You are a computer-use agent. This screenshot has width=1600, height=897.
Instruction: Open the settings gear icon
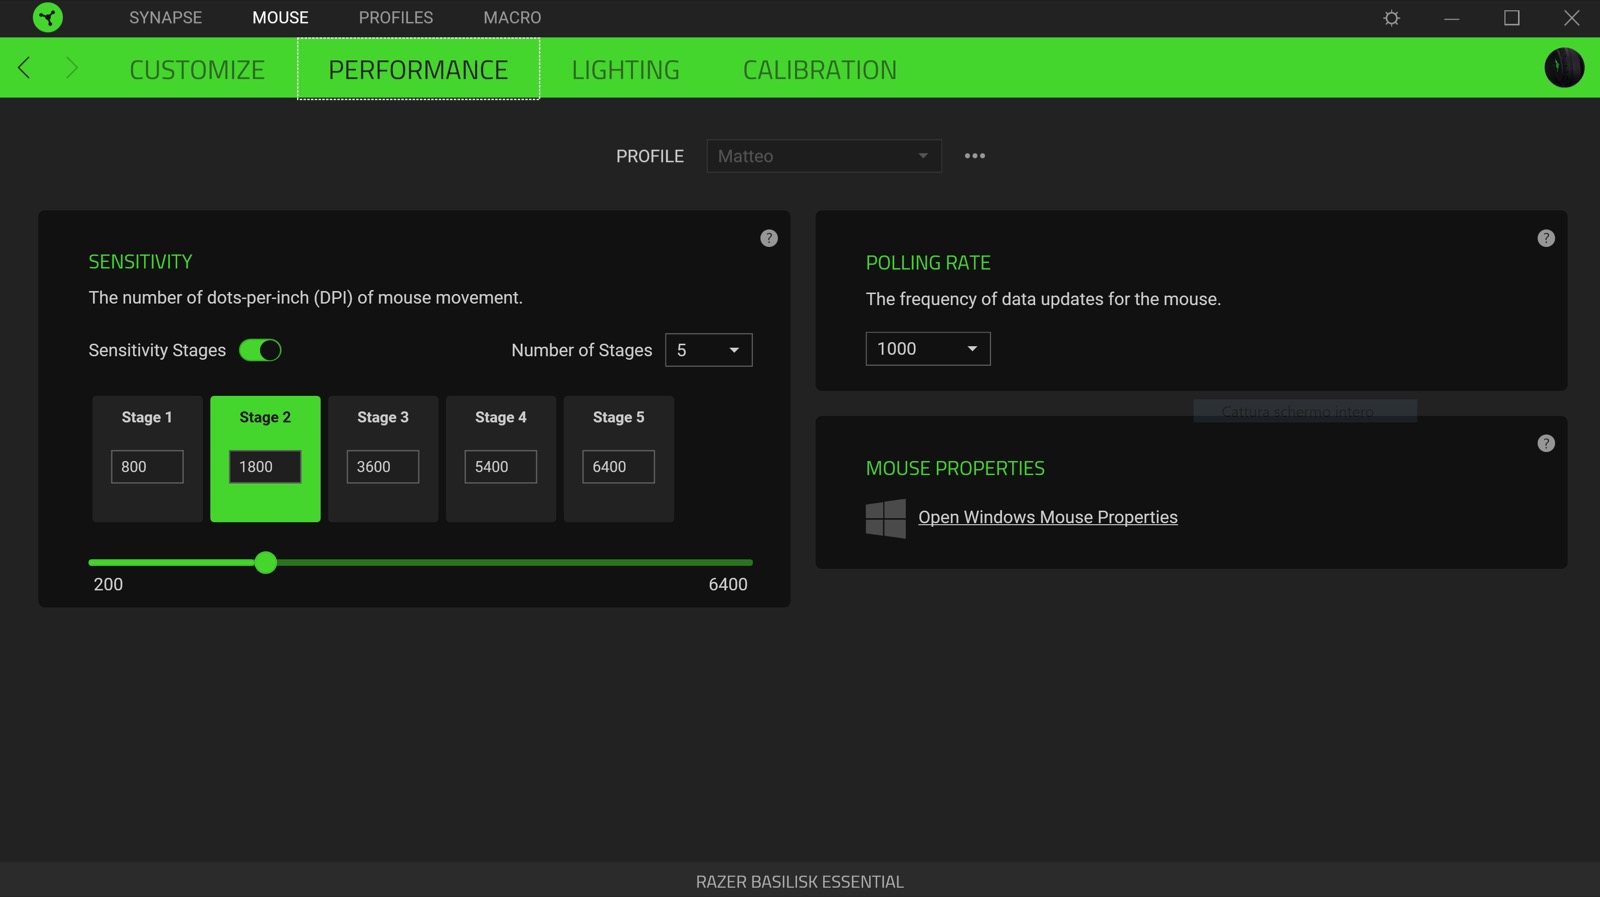(1391, 18)
